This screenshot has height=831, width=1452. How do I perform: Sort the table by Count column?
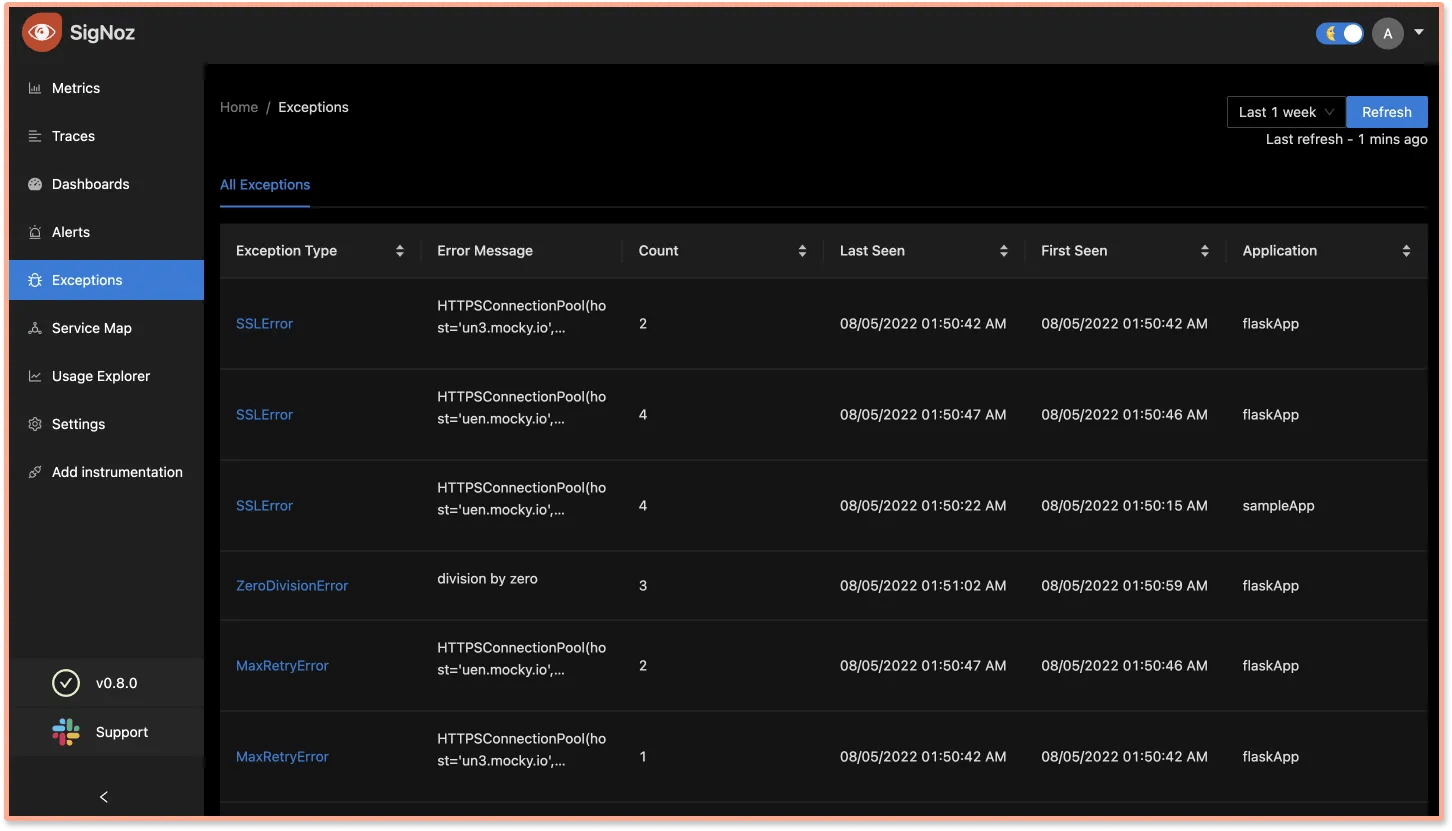[802, 251]
